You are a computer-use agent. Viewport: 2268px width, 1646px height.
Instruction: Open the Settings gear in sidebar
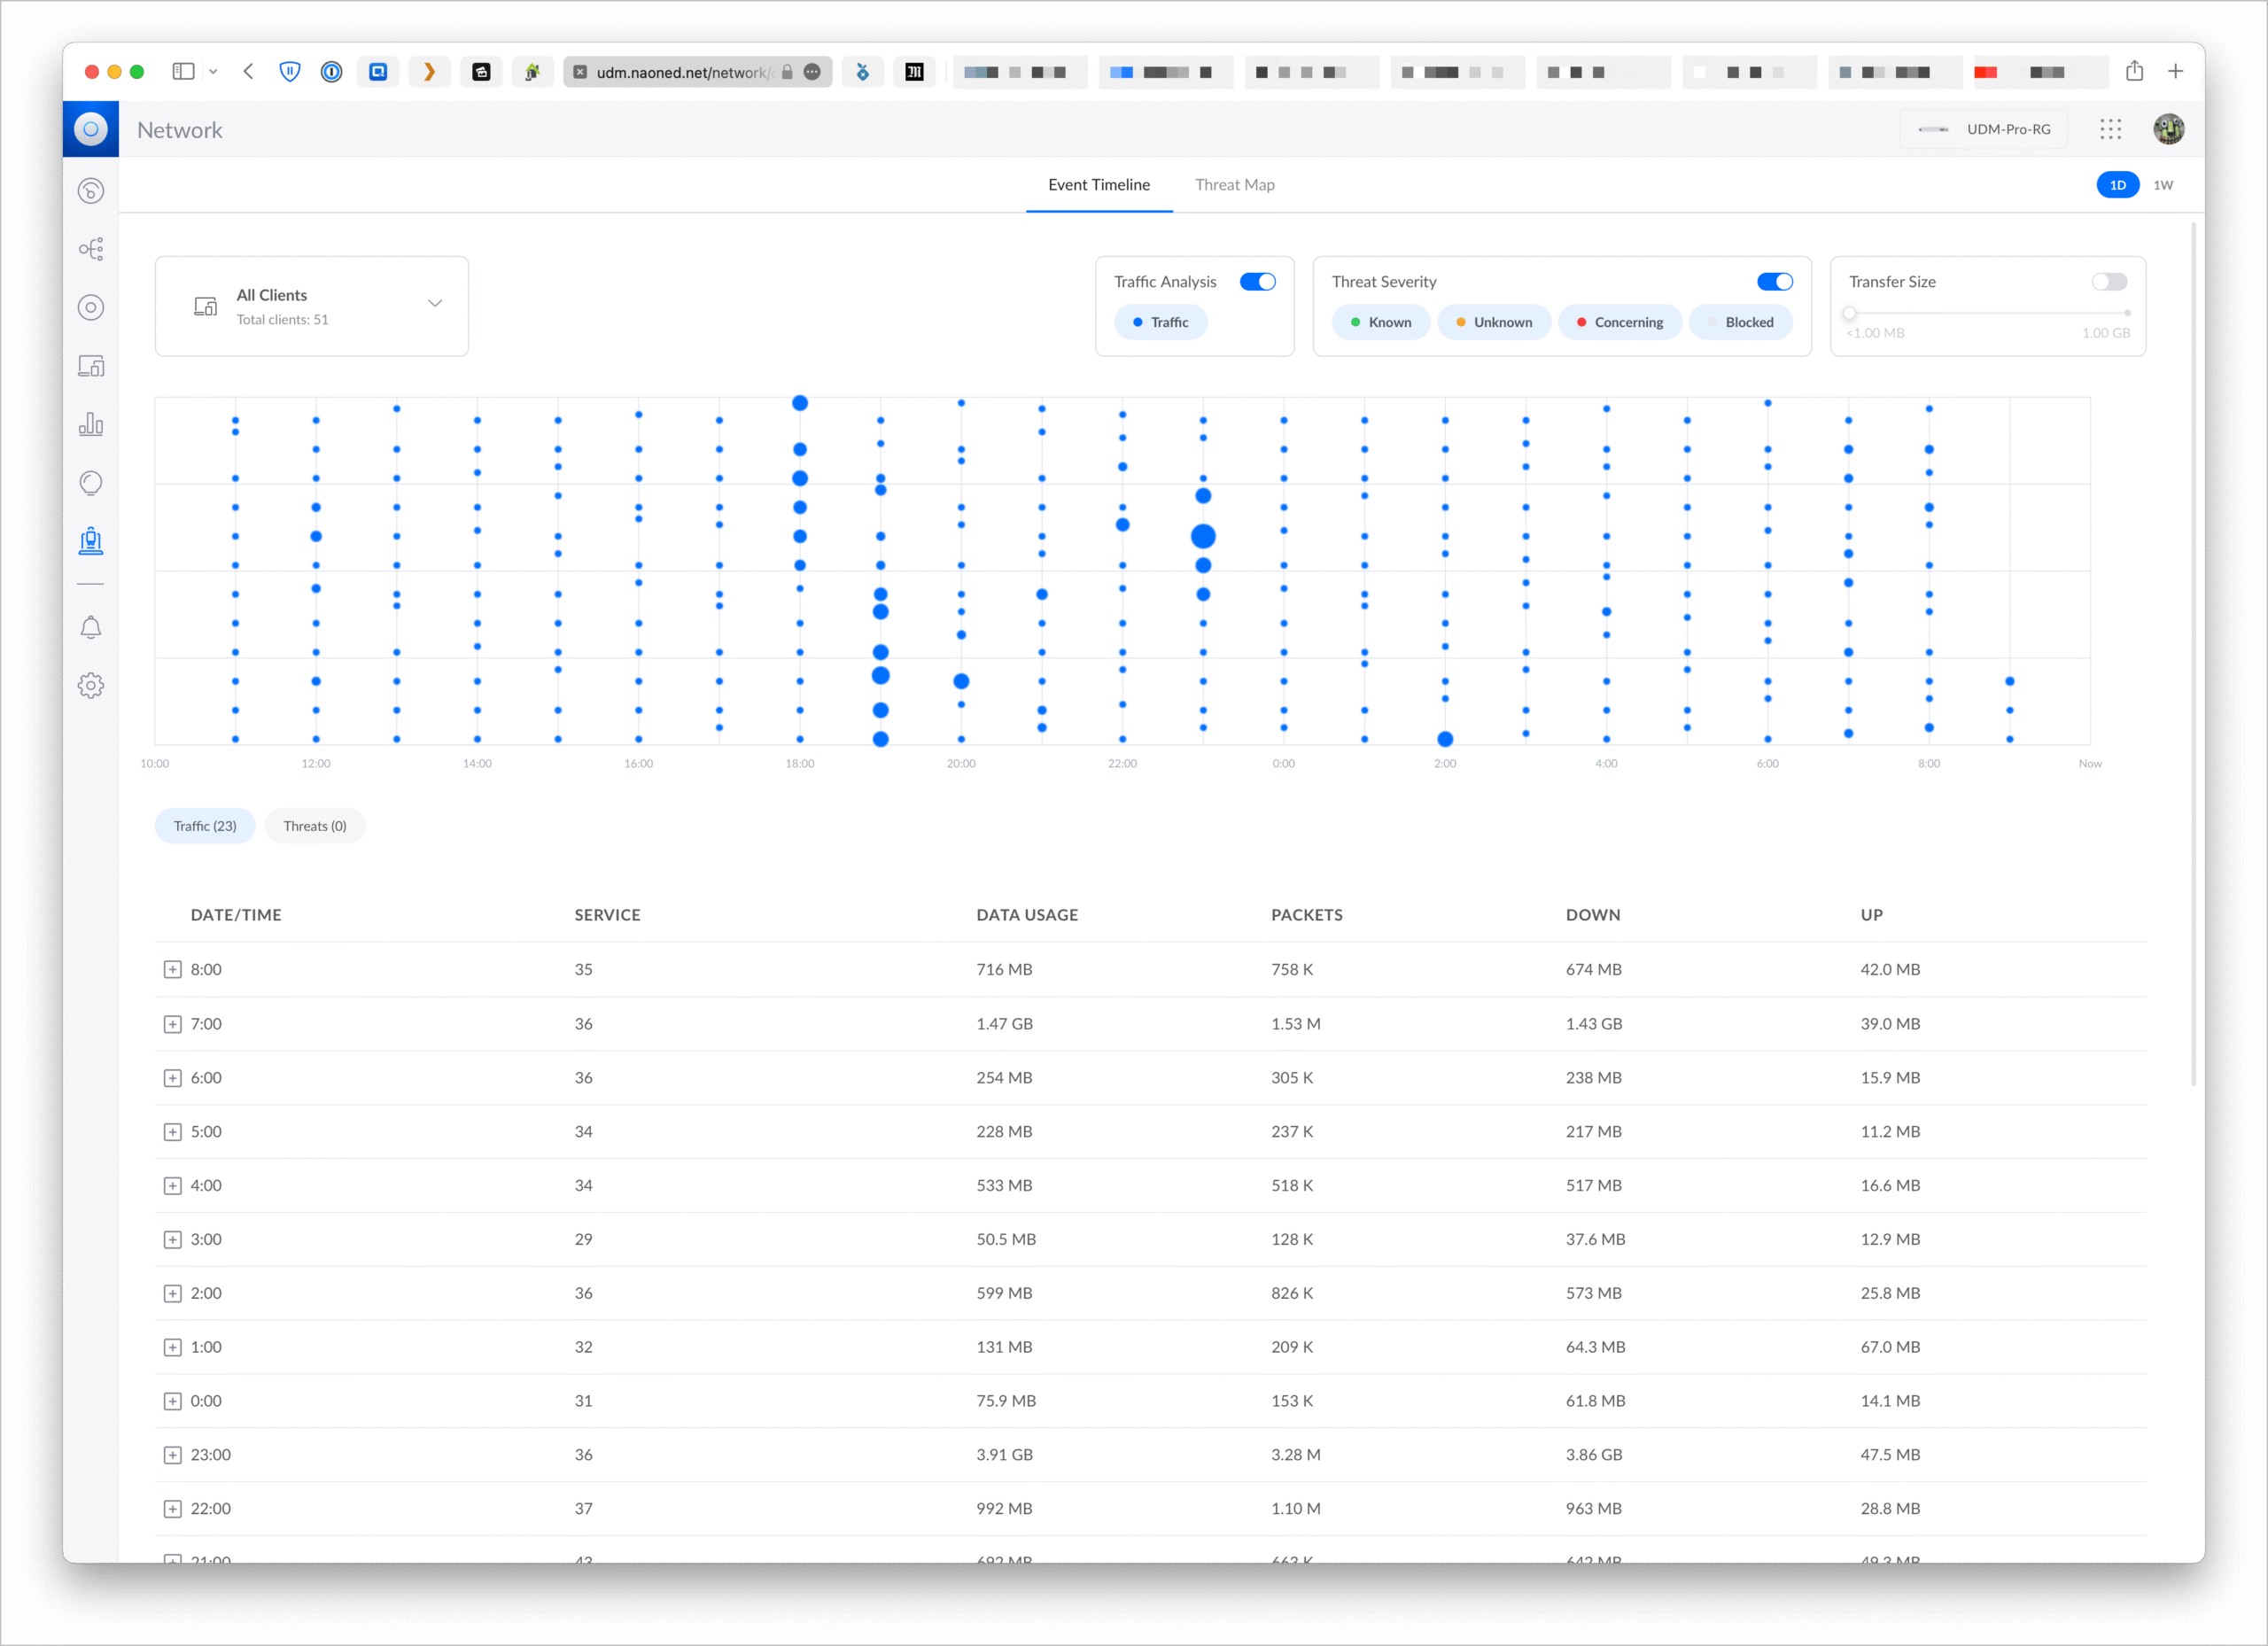pos(91,685)
